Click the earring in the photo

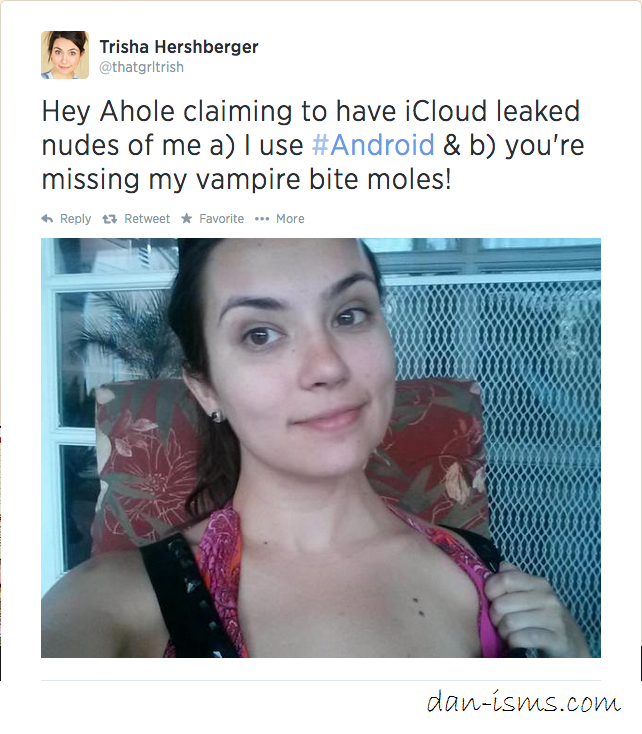click(217, 416)
